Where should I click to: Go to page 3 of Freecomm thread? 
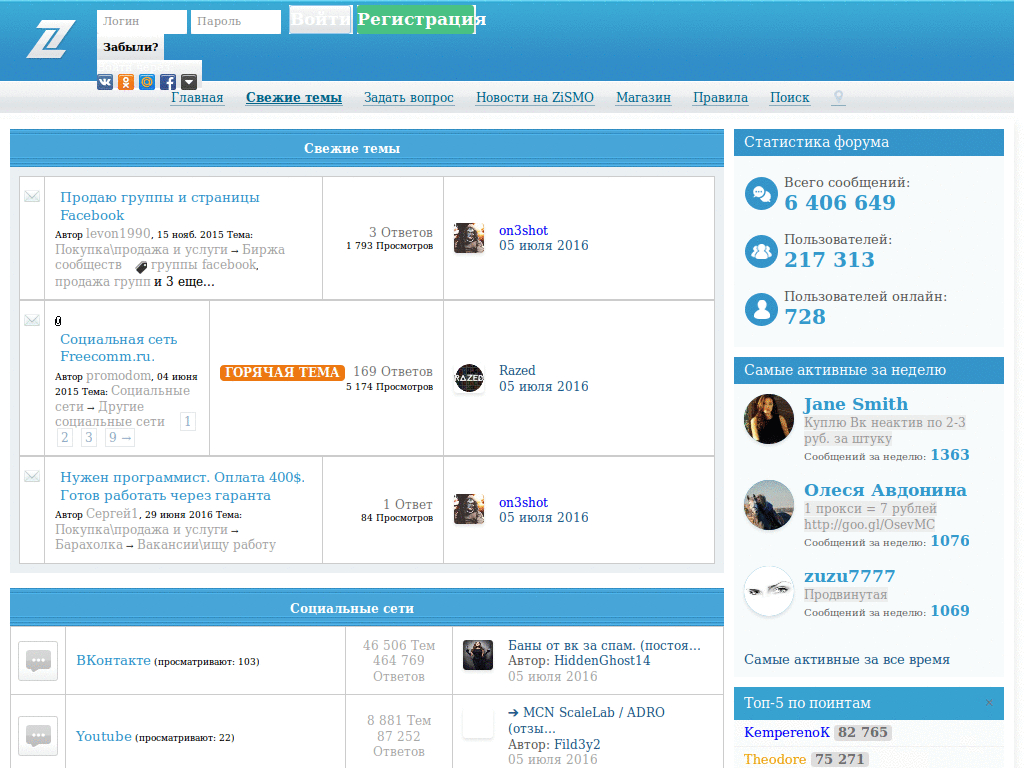(89, 437)
